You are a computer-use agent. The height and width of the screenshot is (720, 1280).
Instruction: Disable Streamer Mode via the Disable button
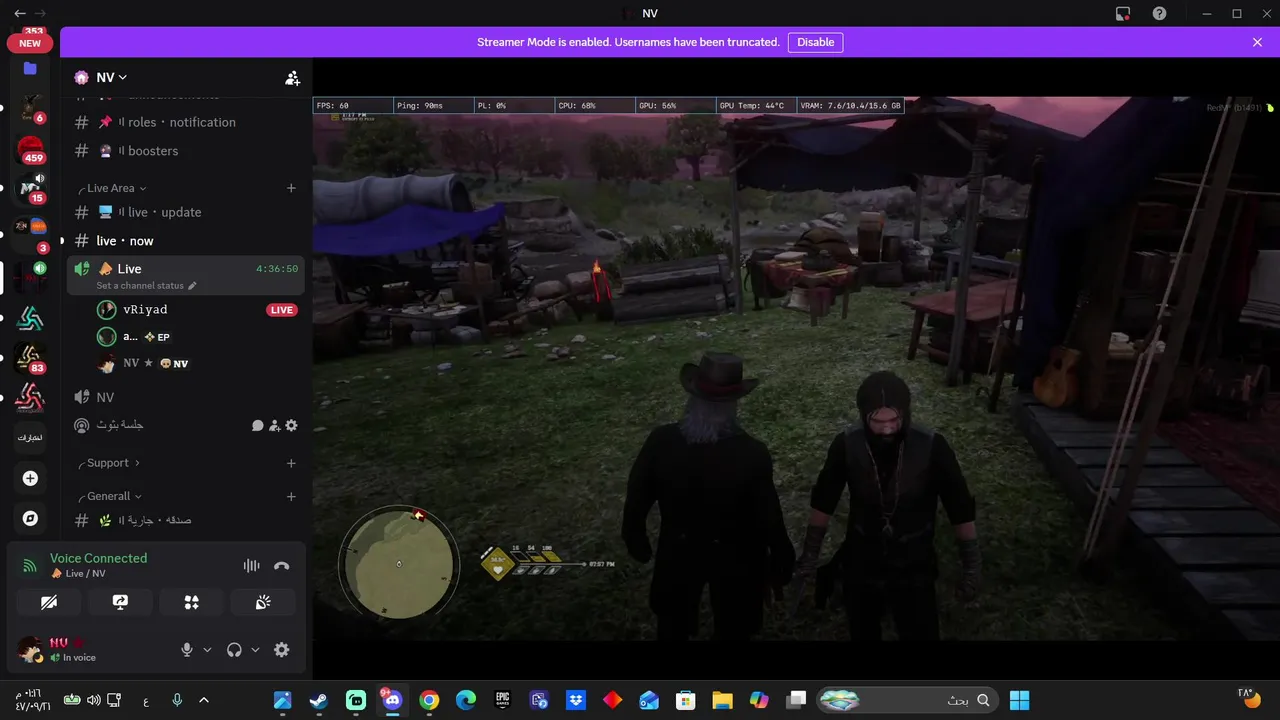pyautogui.click(x=815, y=42)
